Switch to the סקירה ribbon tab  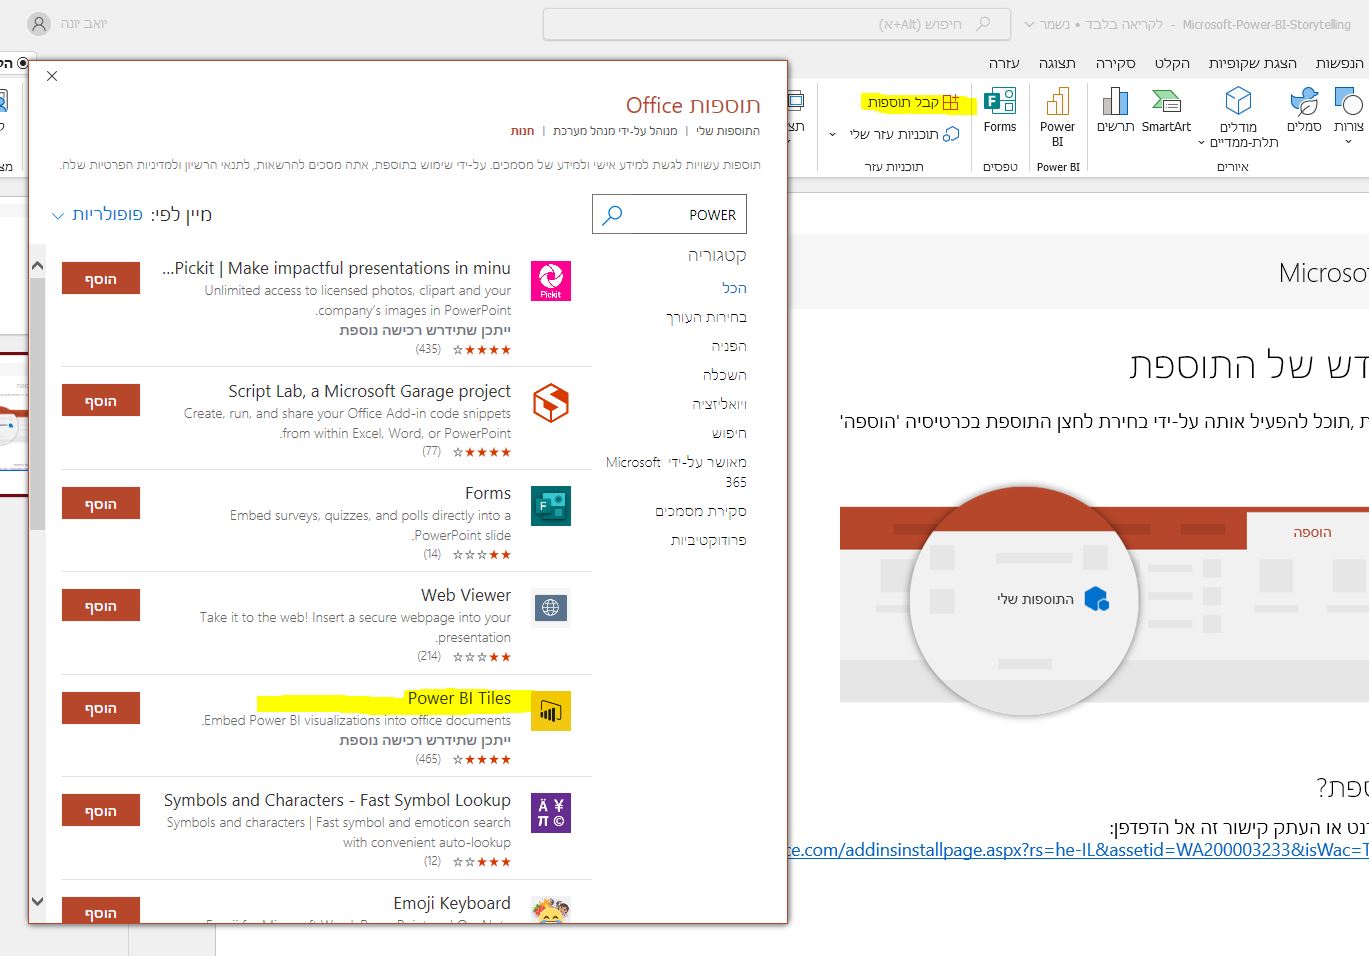[1115, 63]
